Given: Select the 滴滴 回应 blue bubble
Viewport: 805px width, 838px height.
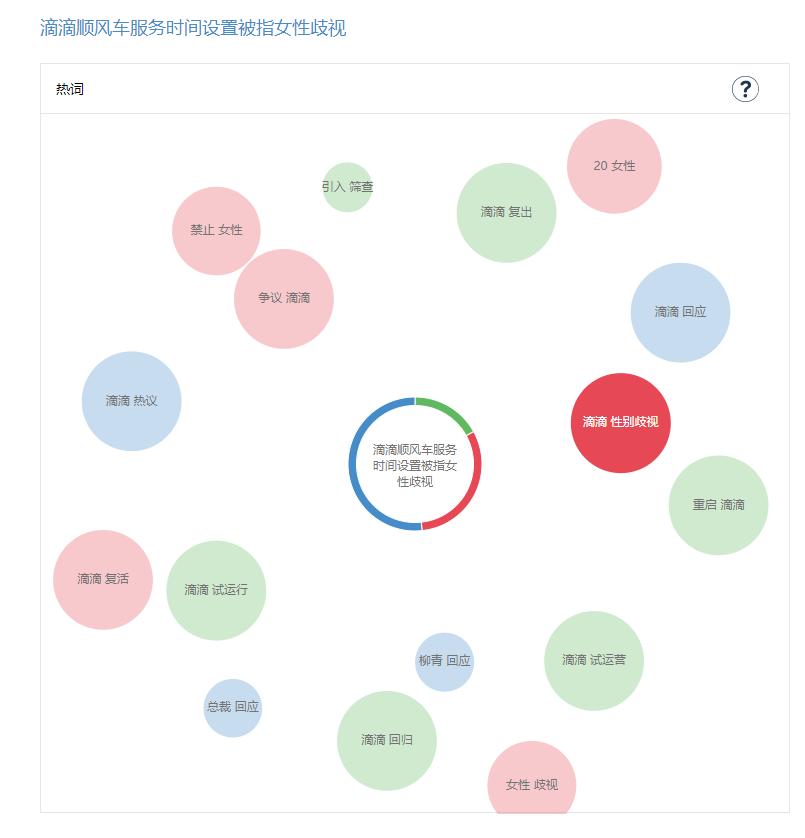Looking at the screenshot, I should coord(680,312).
